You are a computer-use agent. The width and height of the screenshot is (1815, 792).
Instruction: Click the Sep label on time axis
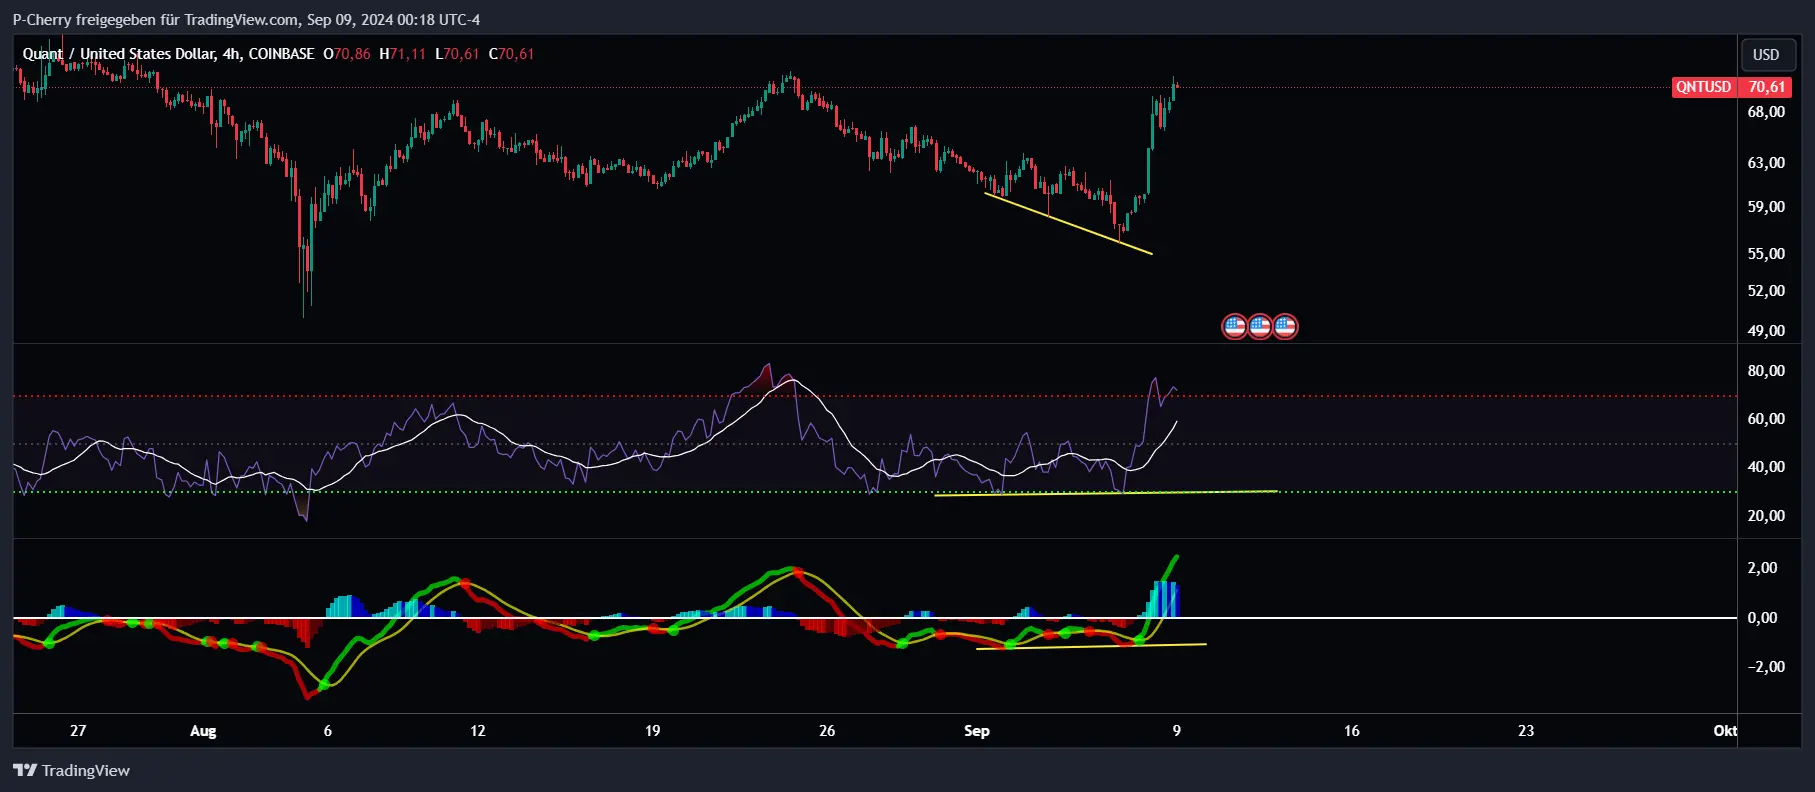coord(977,731)
